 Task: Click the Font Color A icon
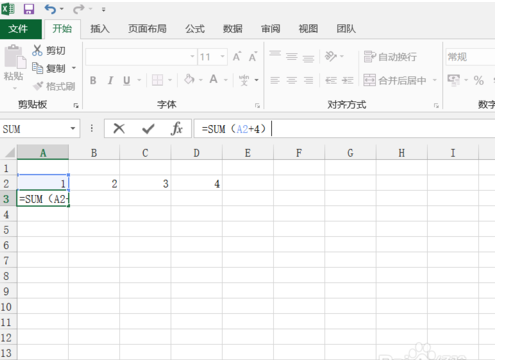(x=213, y=80)
